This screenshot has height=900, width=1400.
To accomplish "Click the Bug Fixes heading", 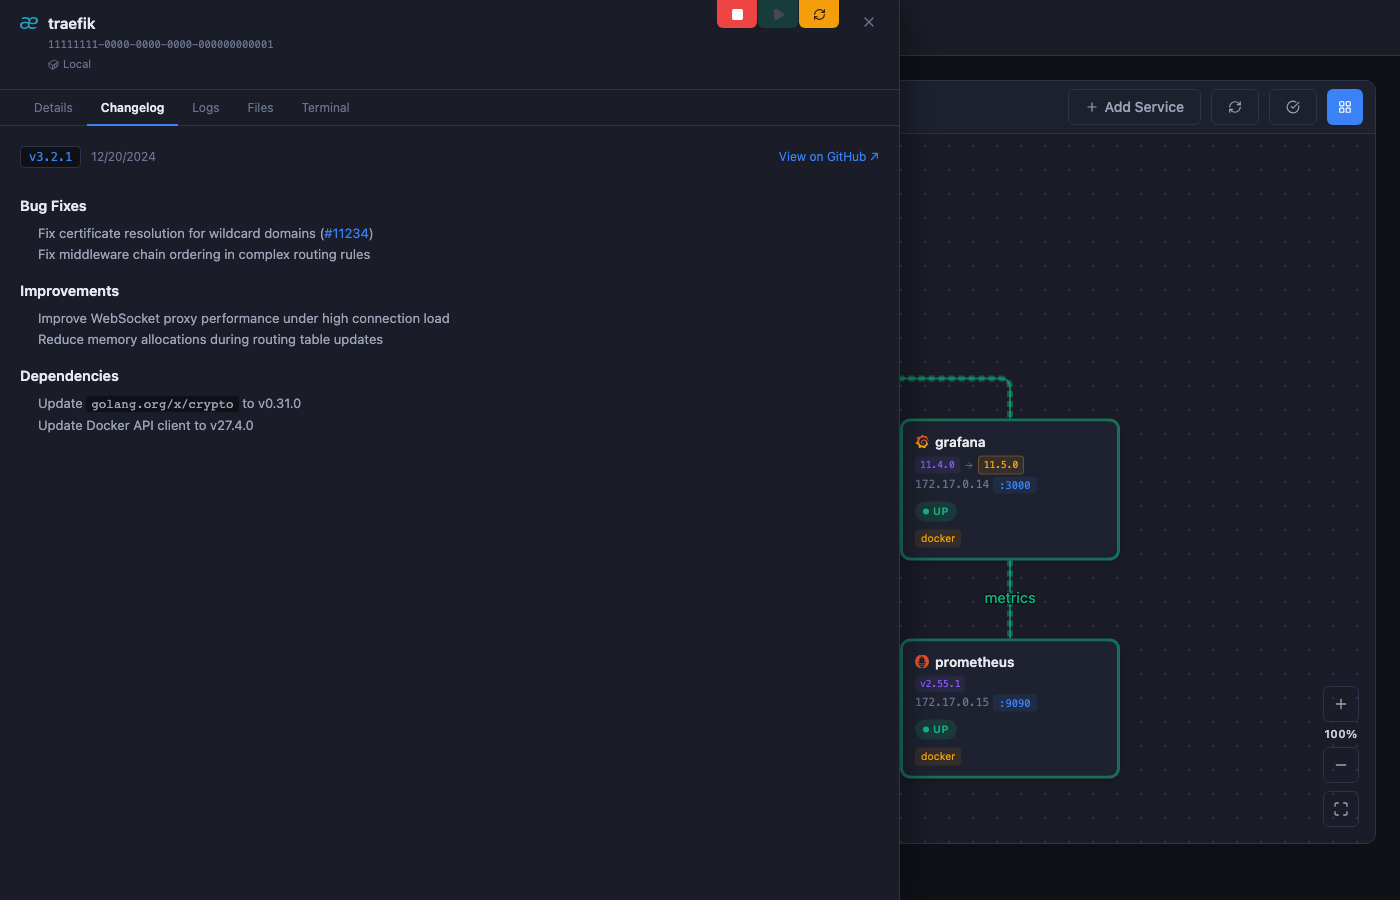I will (x=53, y=206).
